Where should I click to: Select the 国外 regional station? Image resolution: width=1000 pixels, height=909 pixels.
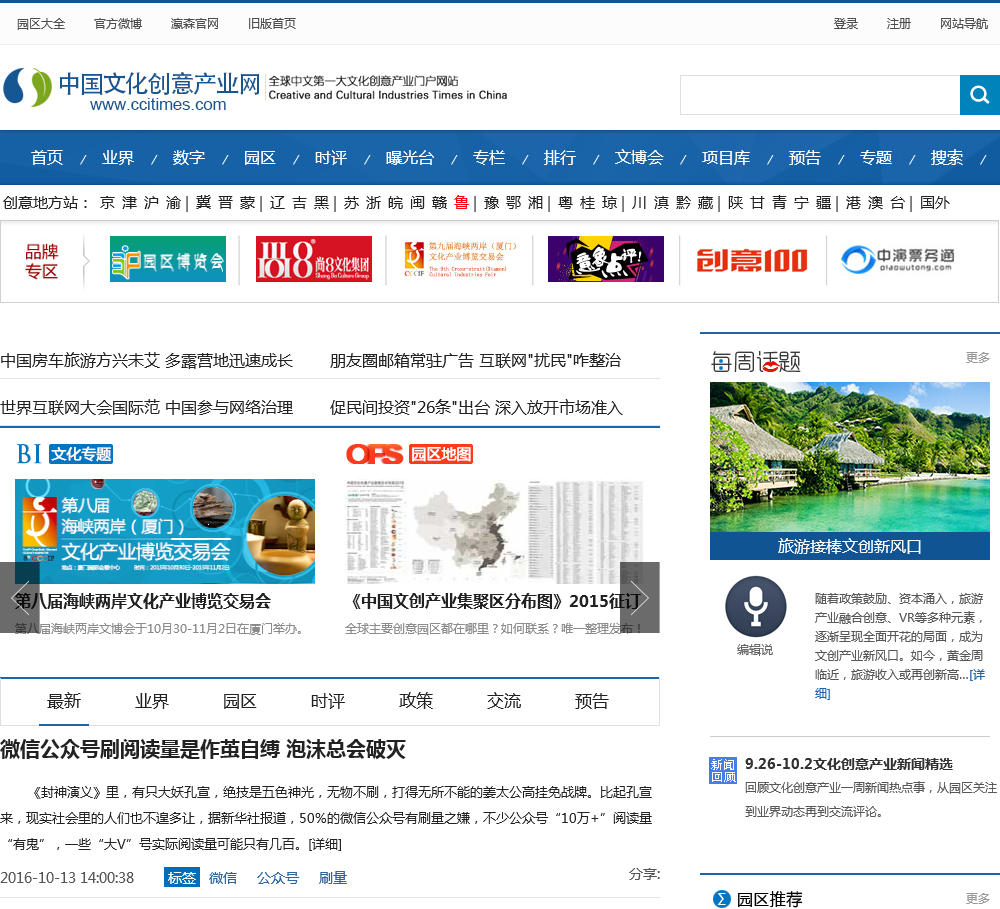pos(935,203)
